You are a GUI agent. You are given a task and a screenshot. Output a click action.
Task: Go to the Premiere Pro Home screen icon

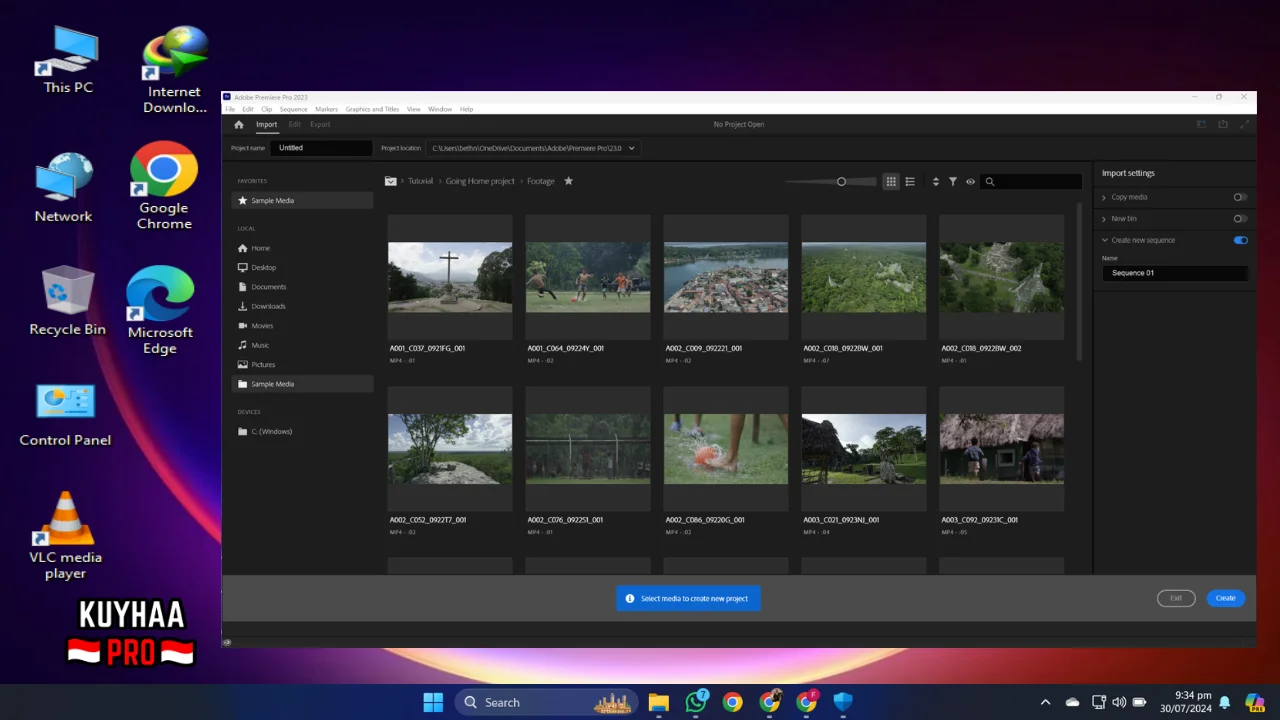click(x=239, y=125)
